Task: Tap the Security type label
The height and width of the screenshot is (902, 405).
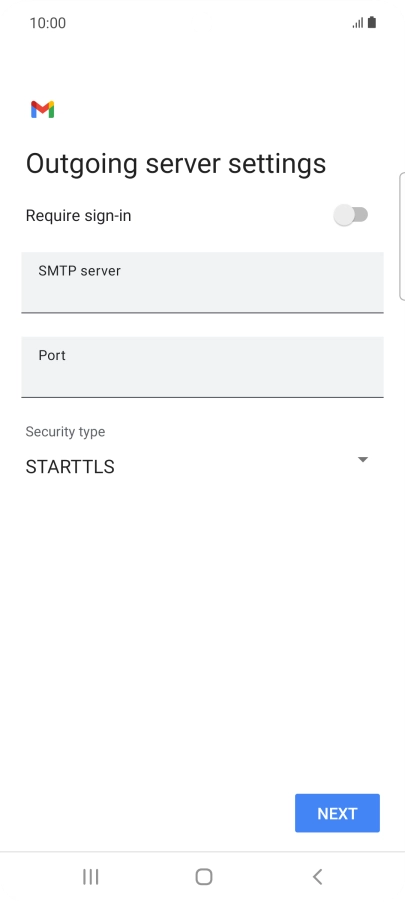Action: click(x=65, y=431)
